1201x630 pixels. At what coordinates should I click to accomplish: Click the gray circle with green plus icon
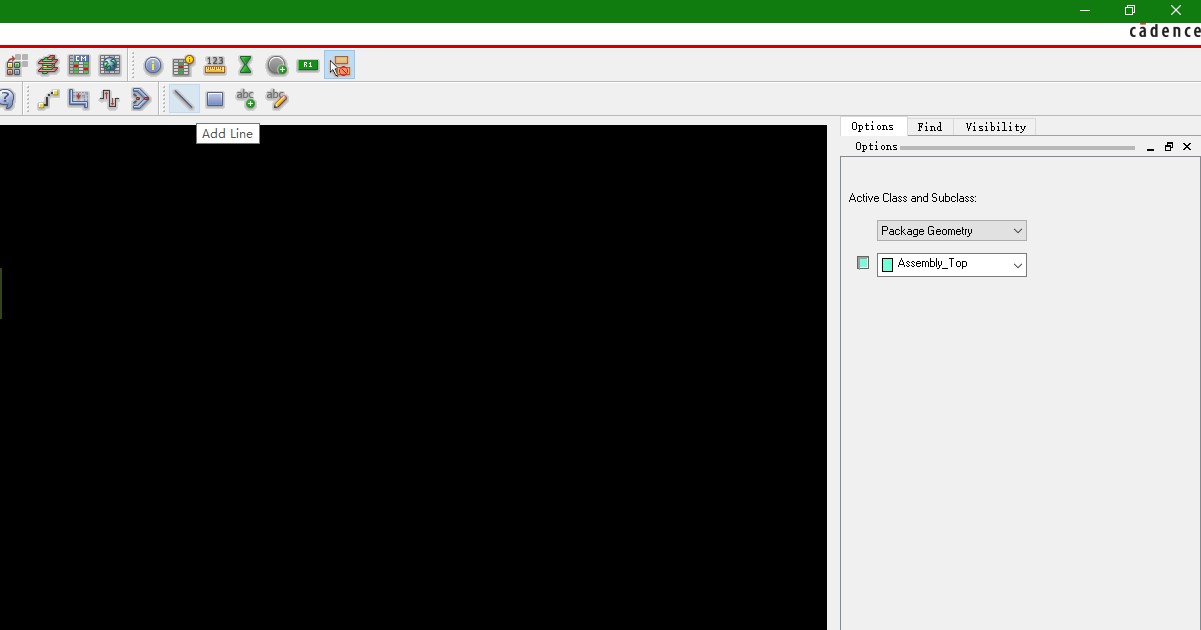tap(277, 66)
